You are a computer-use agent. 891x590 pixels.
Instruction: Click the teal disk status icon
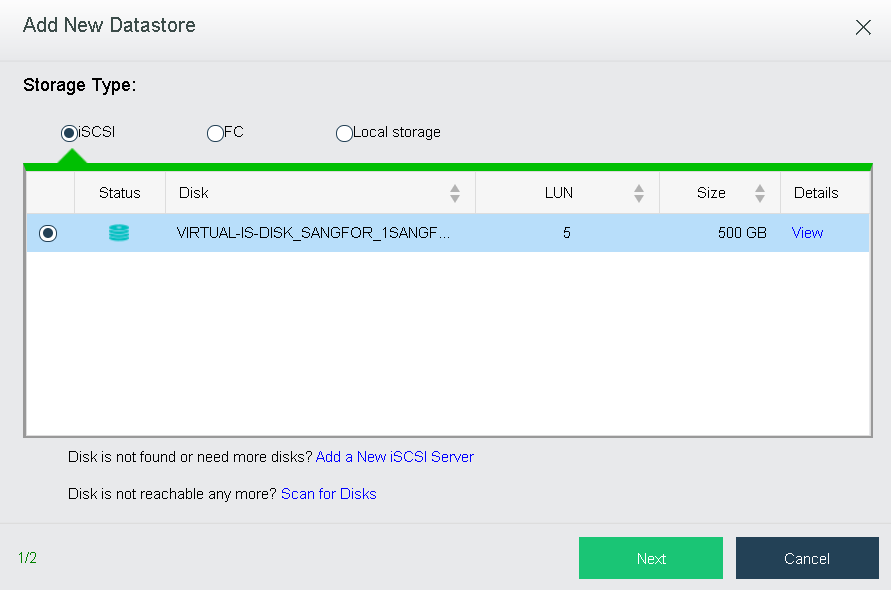click(119, 232)
